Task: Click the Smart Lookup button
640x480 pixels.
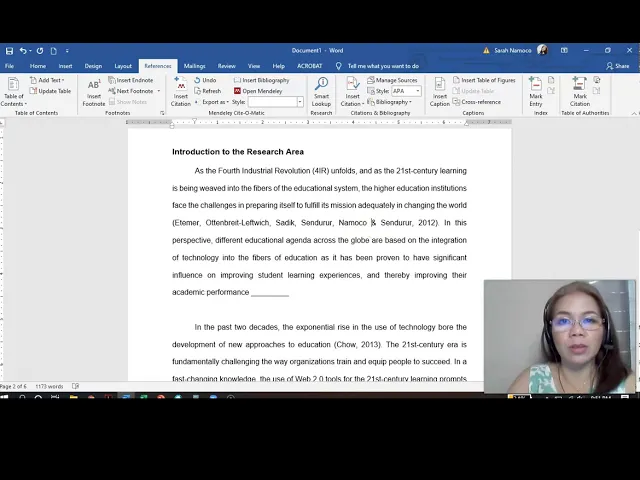Action: pos(321,92)
